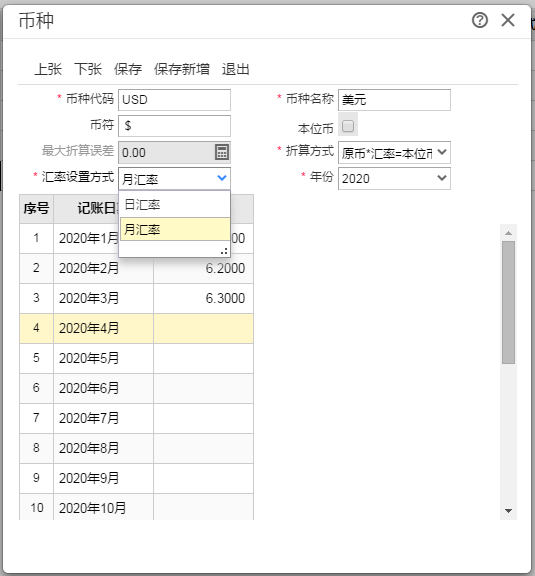Select 日汇率 from the dropdown list
Image resolution: width=535 pixels, height=576 pixels.
175,205
